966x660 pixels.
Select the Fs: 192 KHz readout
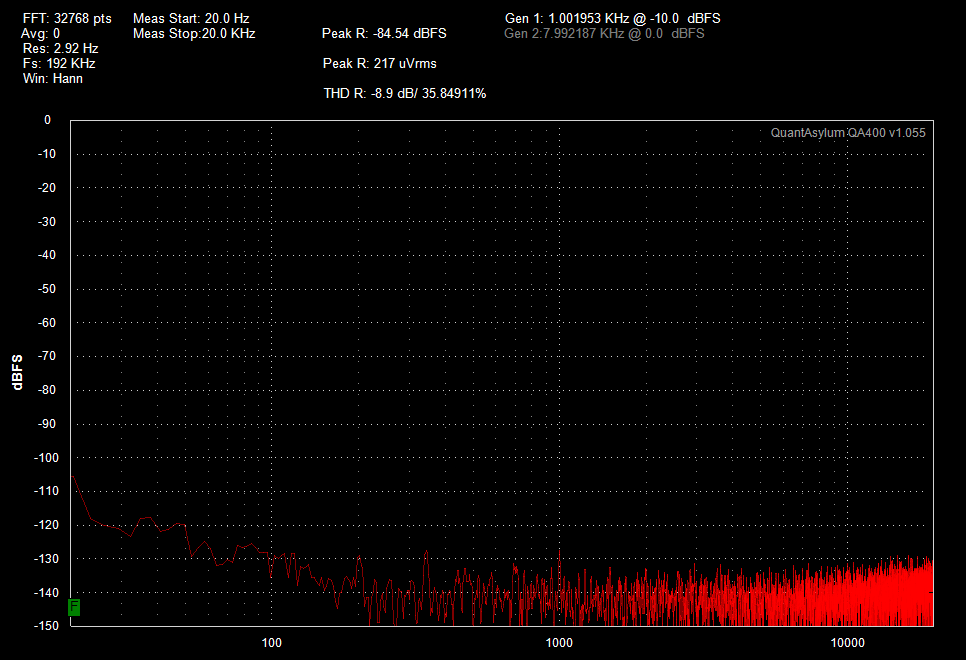click(59, 63)
